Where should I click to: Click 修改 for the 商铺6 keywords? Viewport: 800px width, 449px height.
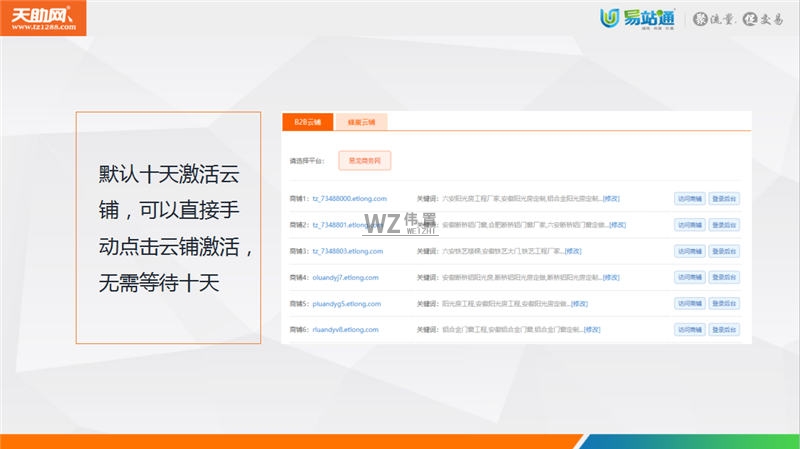pyautogui.click(x=592, y=330)
